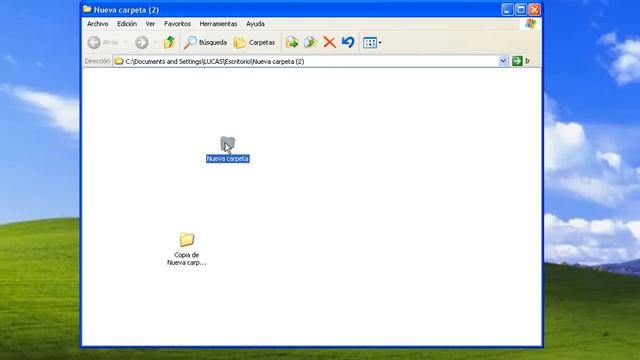
Task: Open the Archivo menu
Action: (x=98, y=24)
